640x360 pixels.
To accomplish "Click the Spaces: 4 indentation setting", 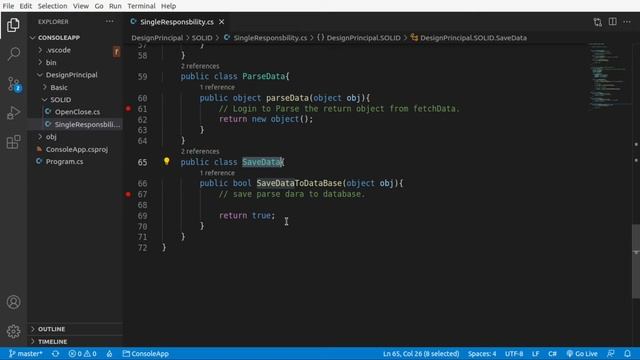I will click(482, 353).
